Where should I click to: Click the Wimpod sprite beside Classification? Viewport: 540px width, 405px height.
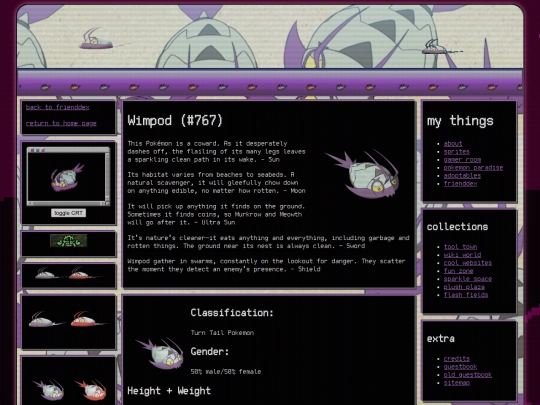(160, 353)
